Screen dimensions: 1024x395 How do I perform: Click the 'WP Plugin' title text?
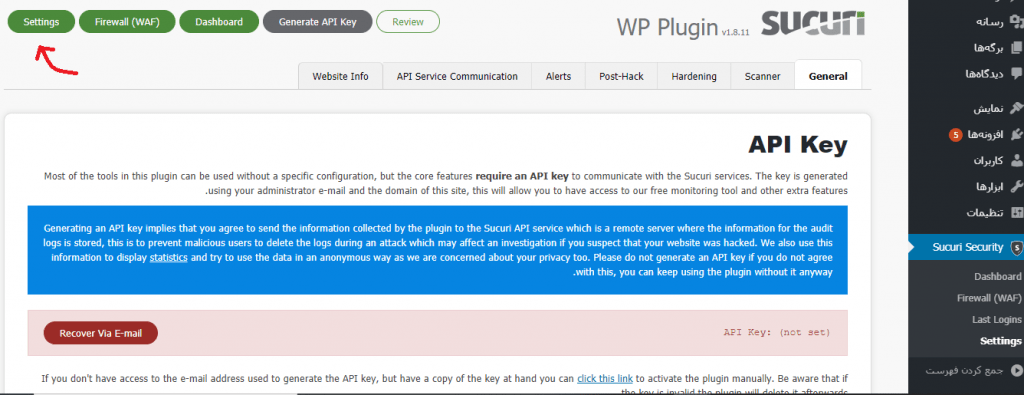pyautogui.click(x=667, y=26)
